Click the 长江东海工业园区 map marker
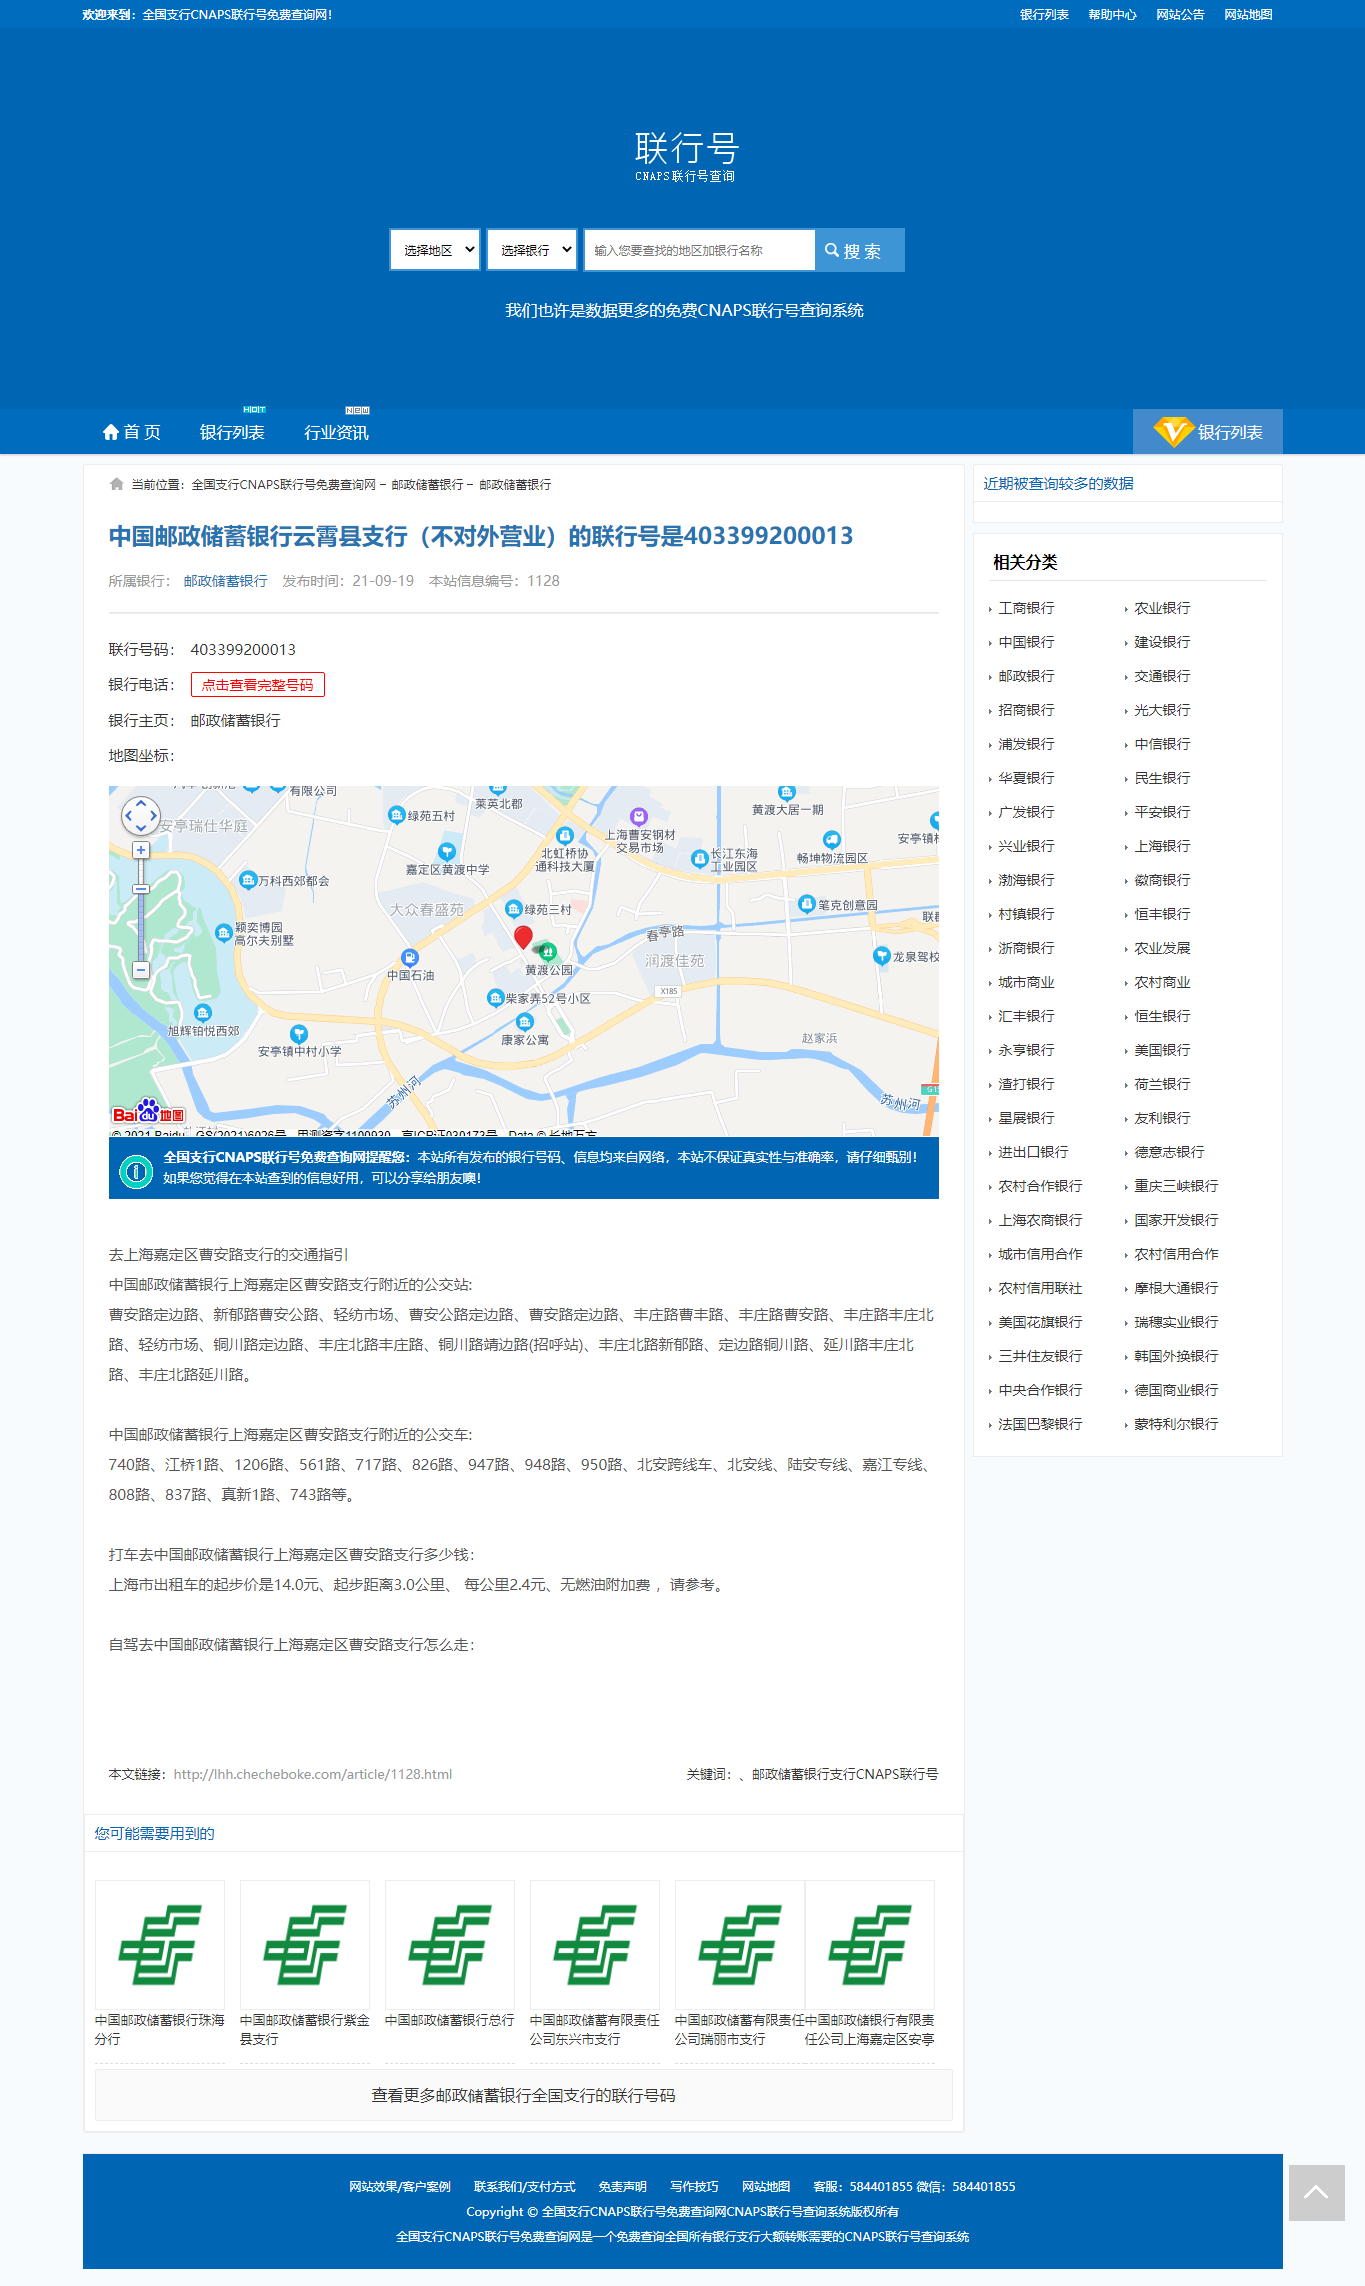This screenshot has width=1365, height=2286. 699,858
